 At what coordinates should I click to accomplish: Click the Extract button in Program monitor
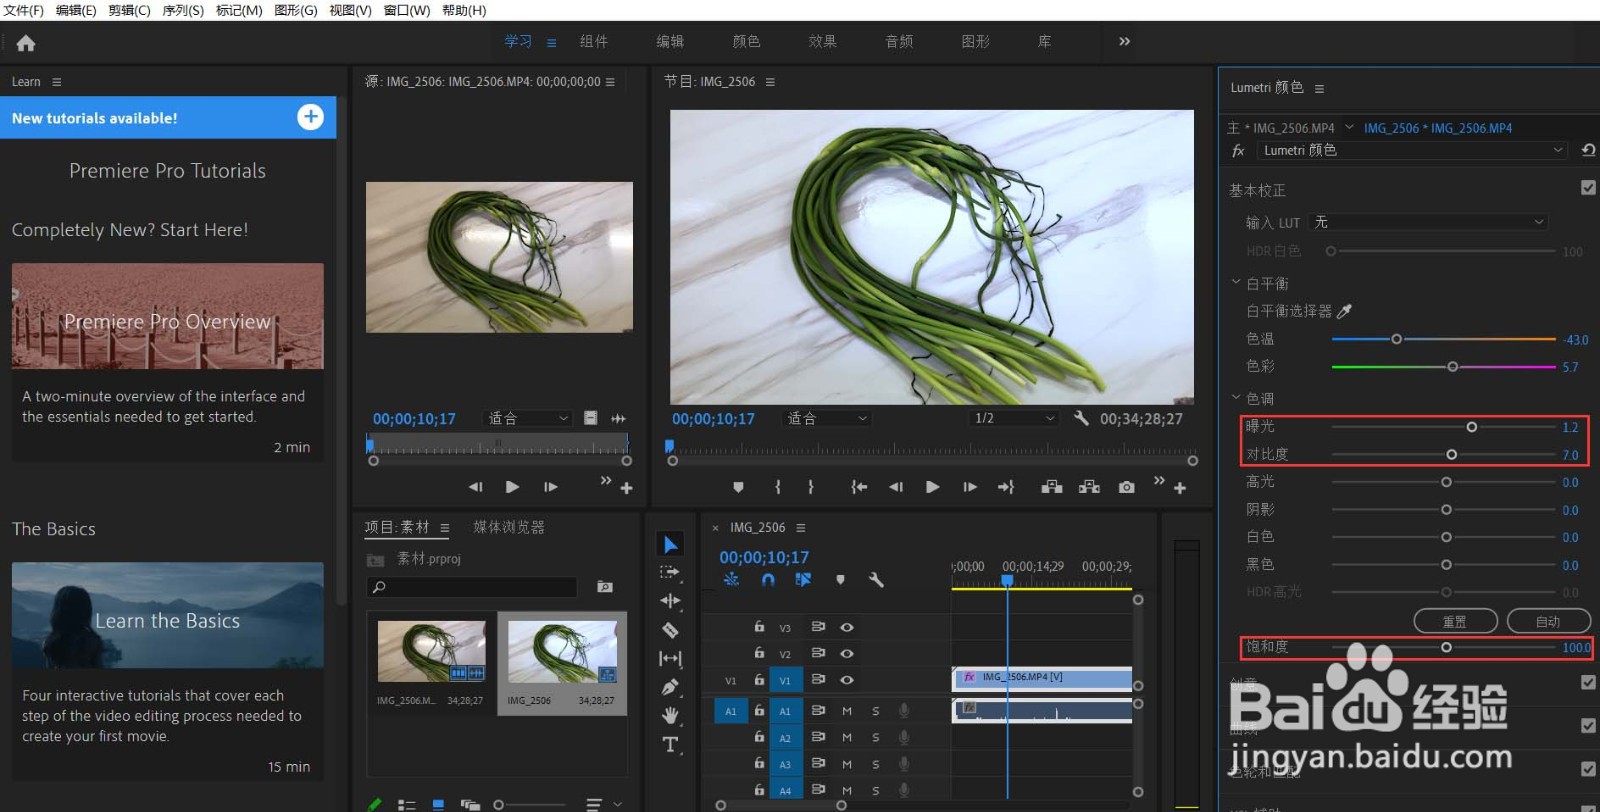(1089, 487)
